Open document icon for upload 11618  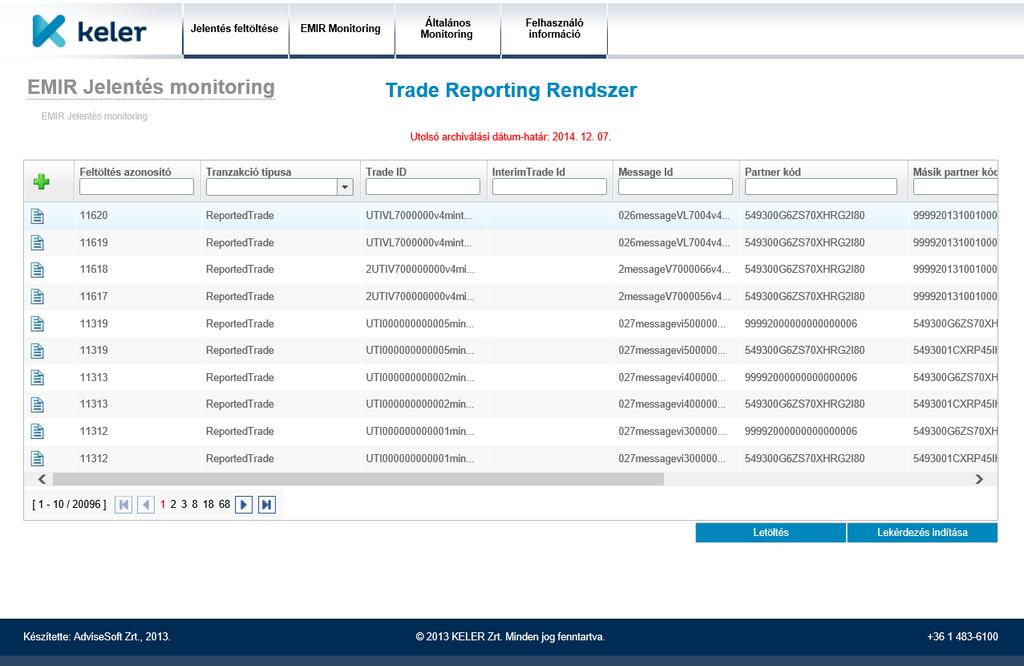click(38, 270)
